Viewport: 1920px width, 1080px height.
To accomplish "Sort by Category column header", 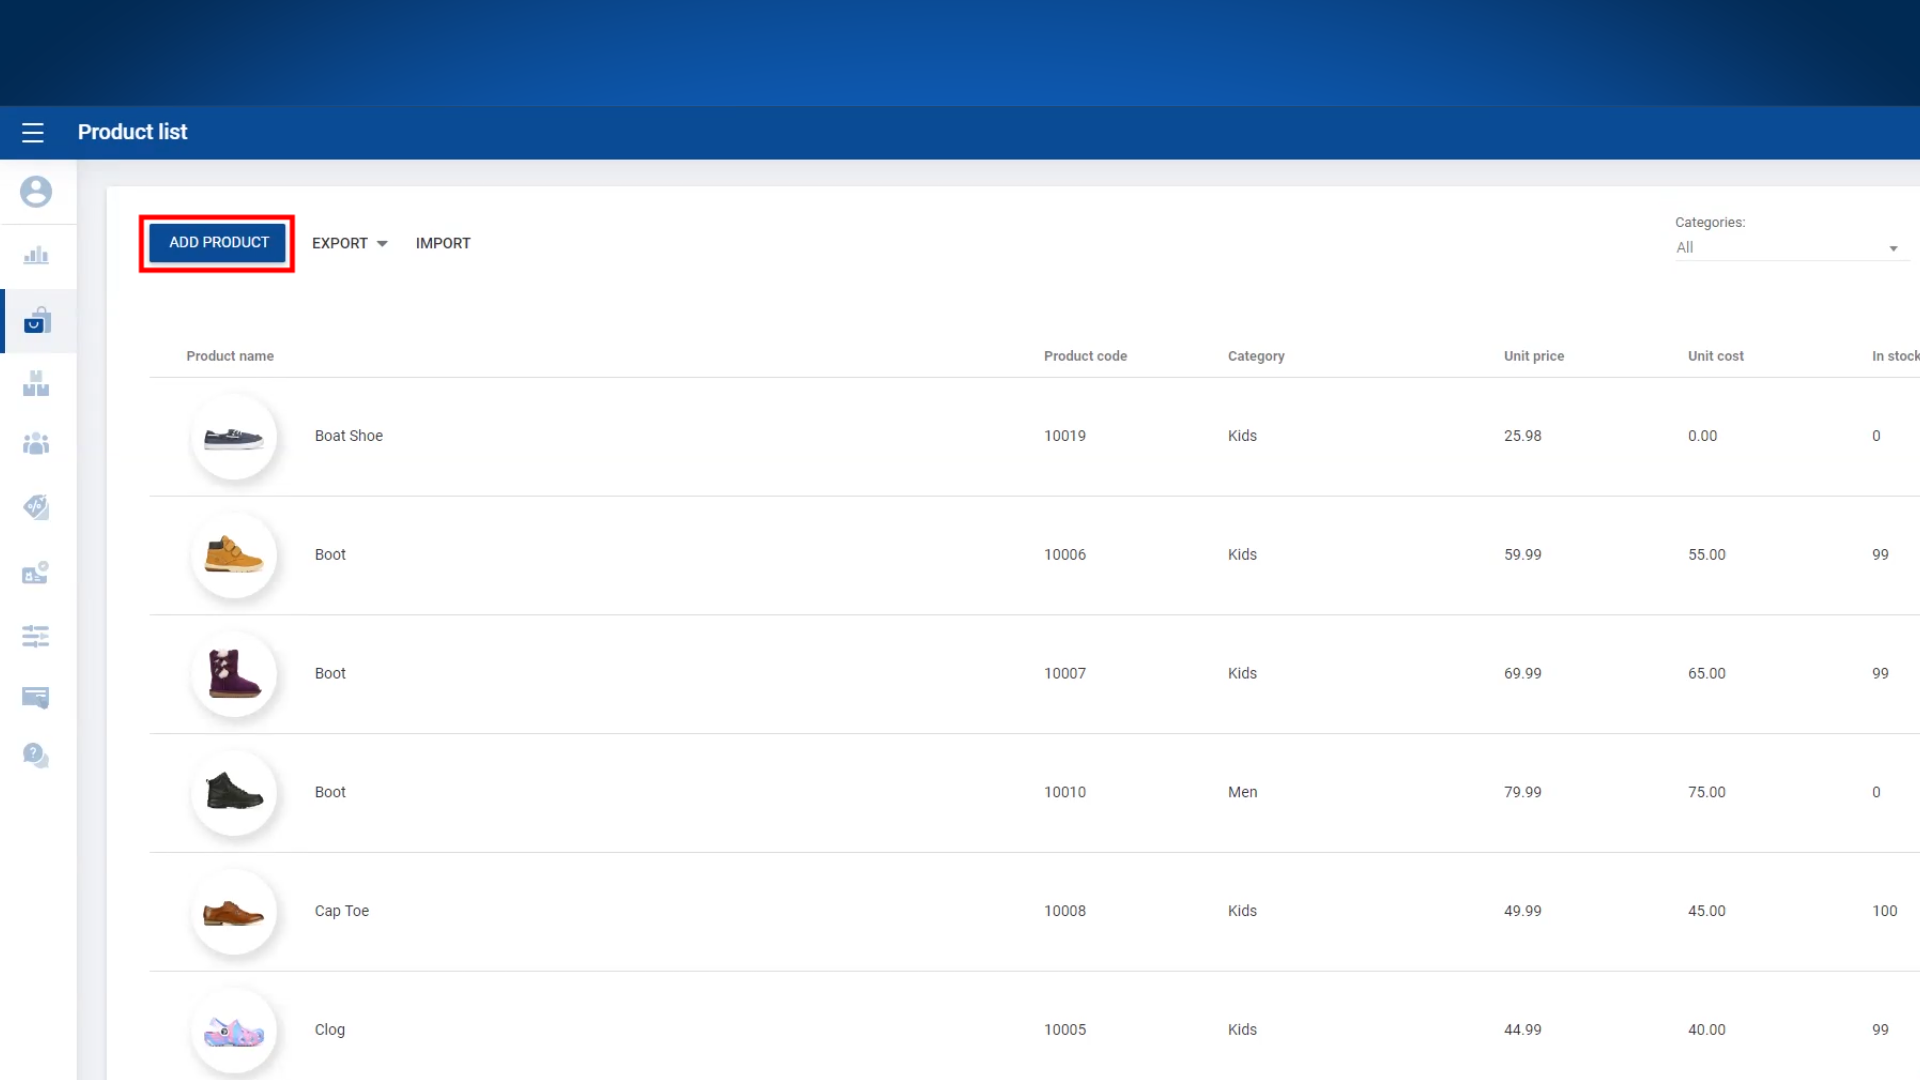I will [1256, 356].
